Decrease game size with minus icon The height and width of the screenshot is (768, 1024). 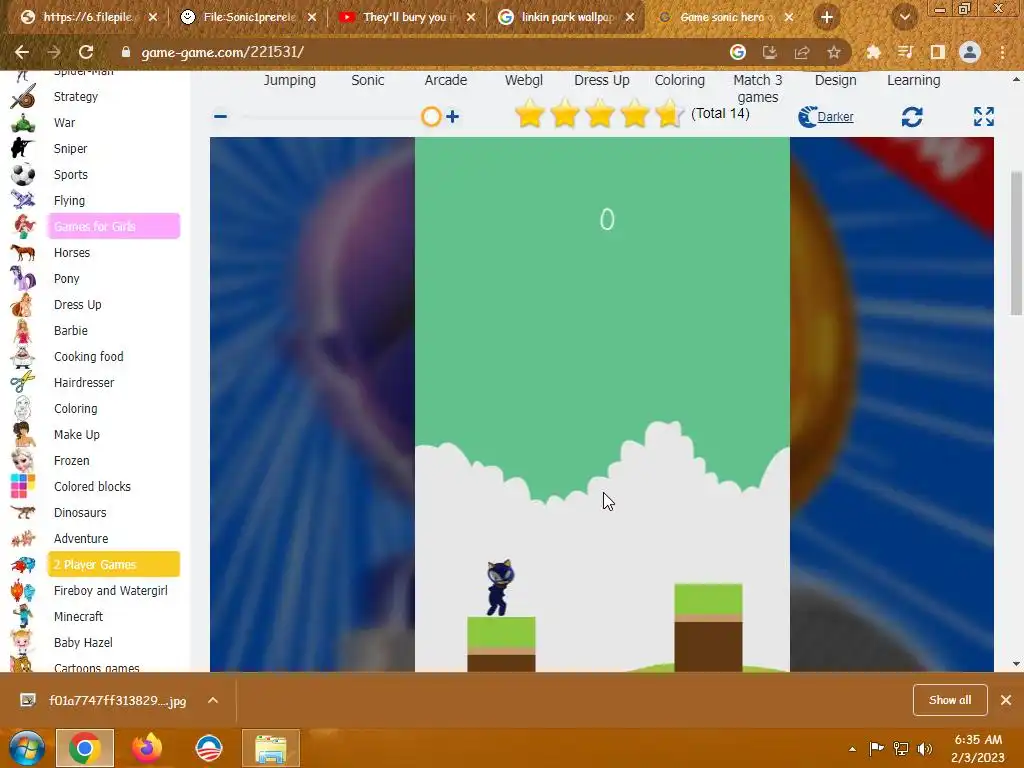pos(221,117)
